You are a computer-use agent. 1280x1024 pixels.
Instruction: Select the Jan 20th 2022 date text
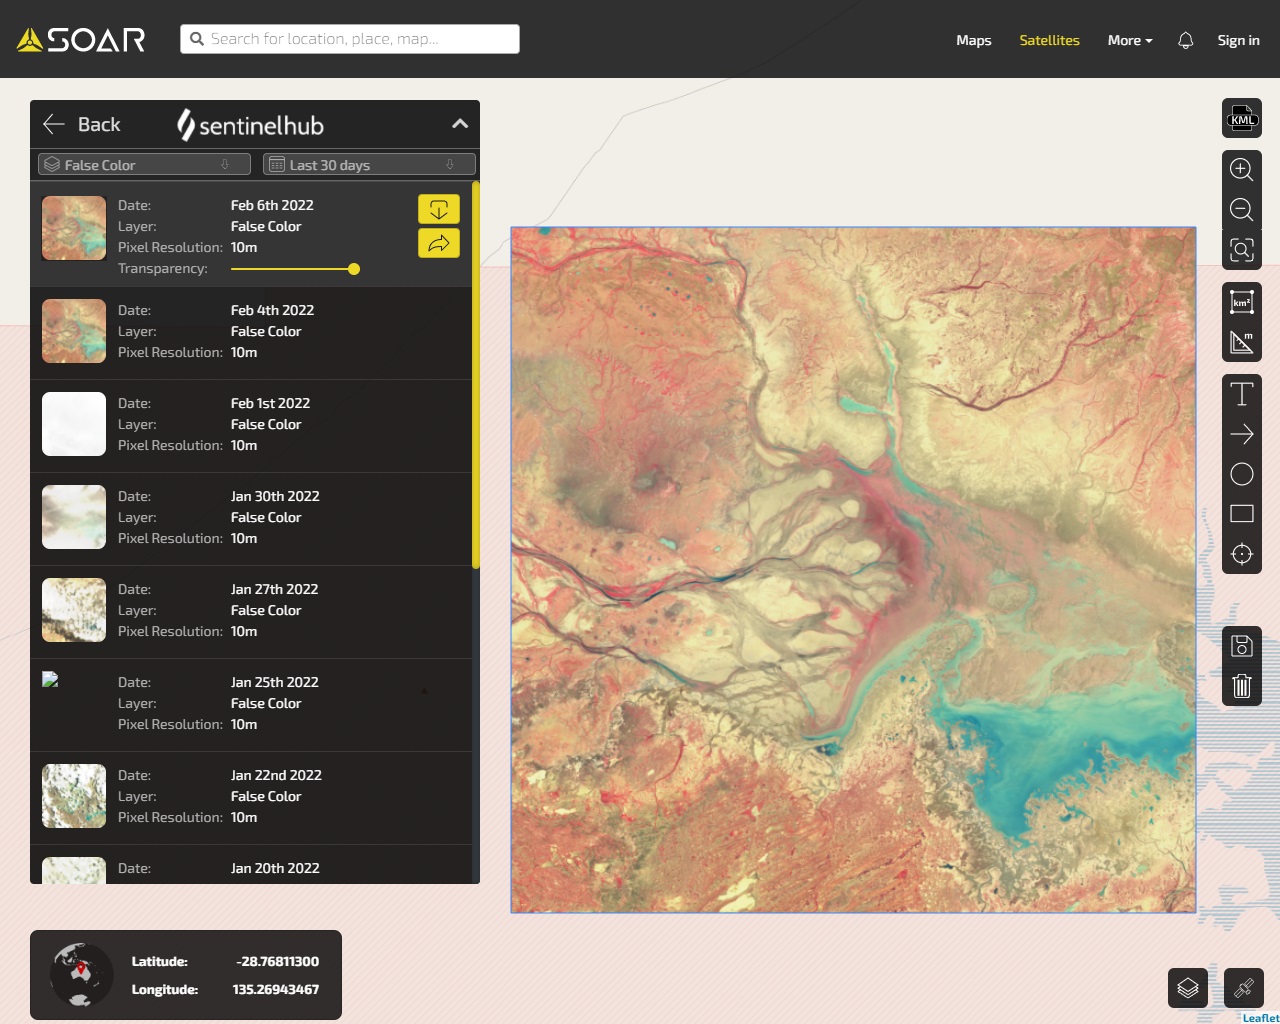point(275,868)
